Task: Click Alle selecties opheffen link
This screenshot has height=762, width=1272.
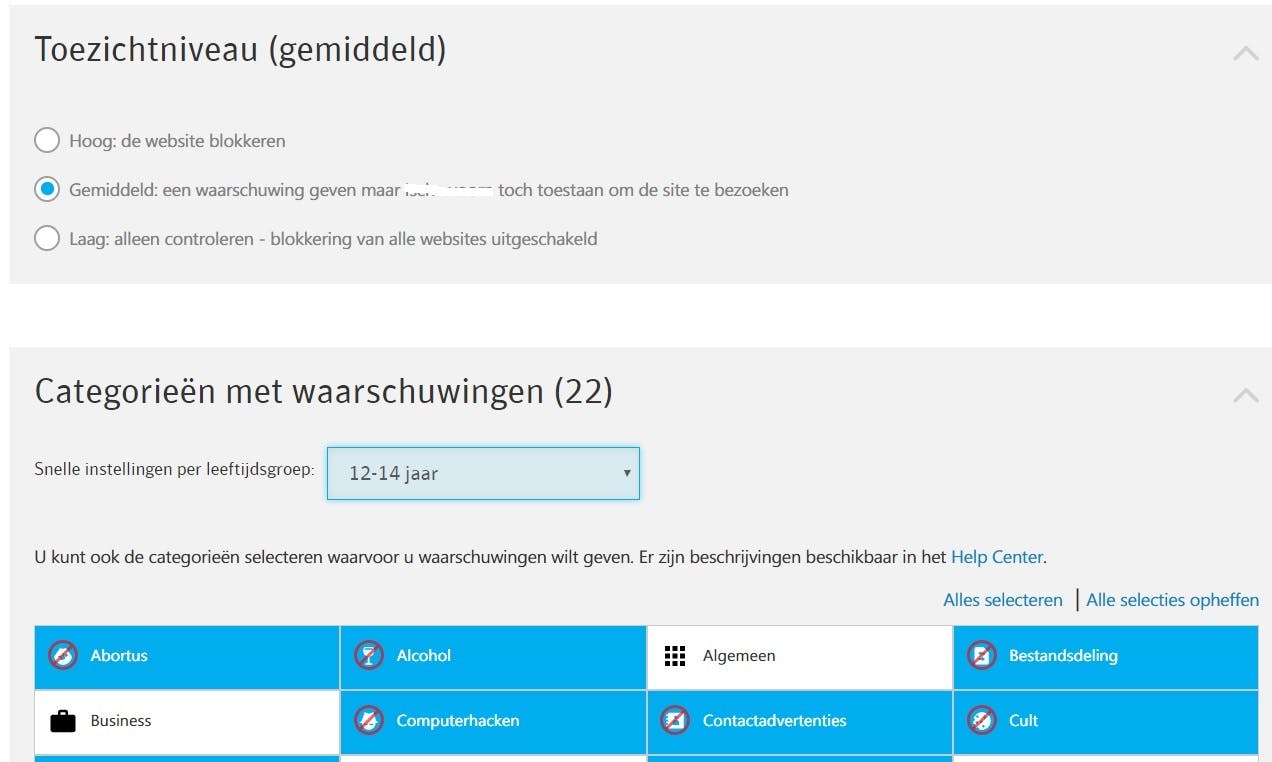Action: [1172, 600]
